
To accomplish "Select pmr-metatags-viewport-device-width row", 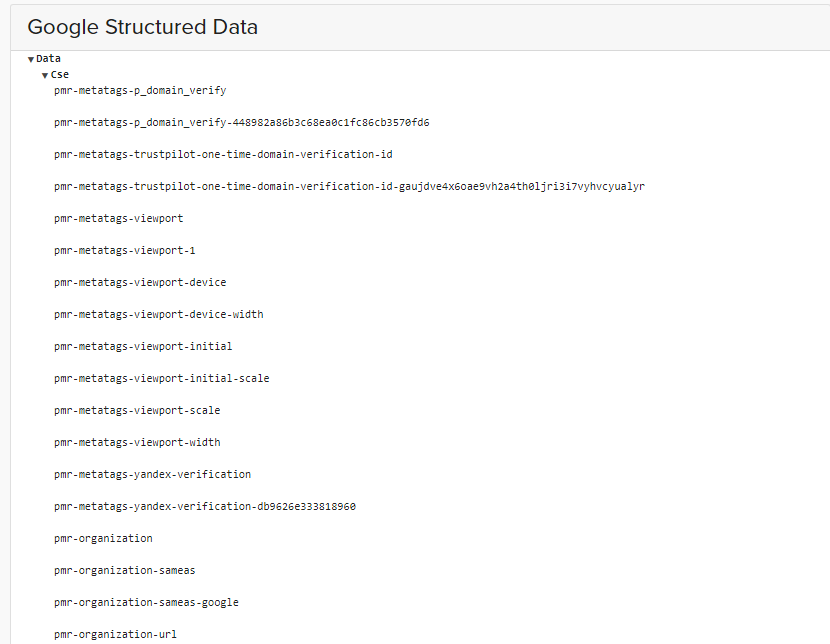I will [159, 314].
